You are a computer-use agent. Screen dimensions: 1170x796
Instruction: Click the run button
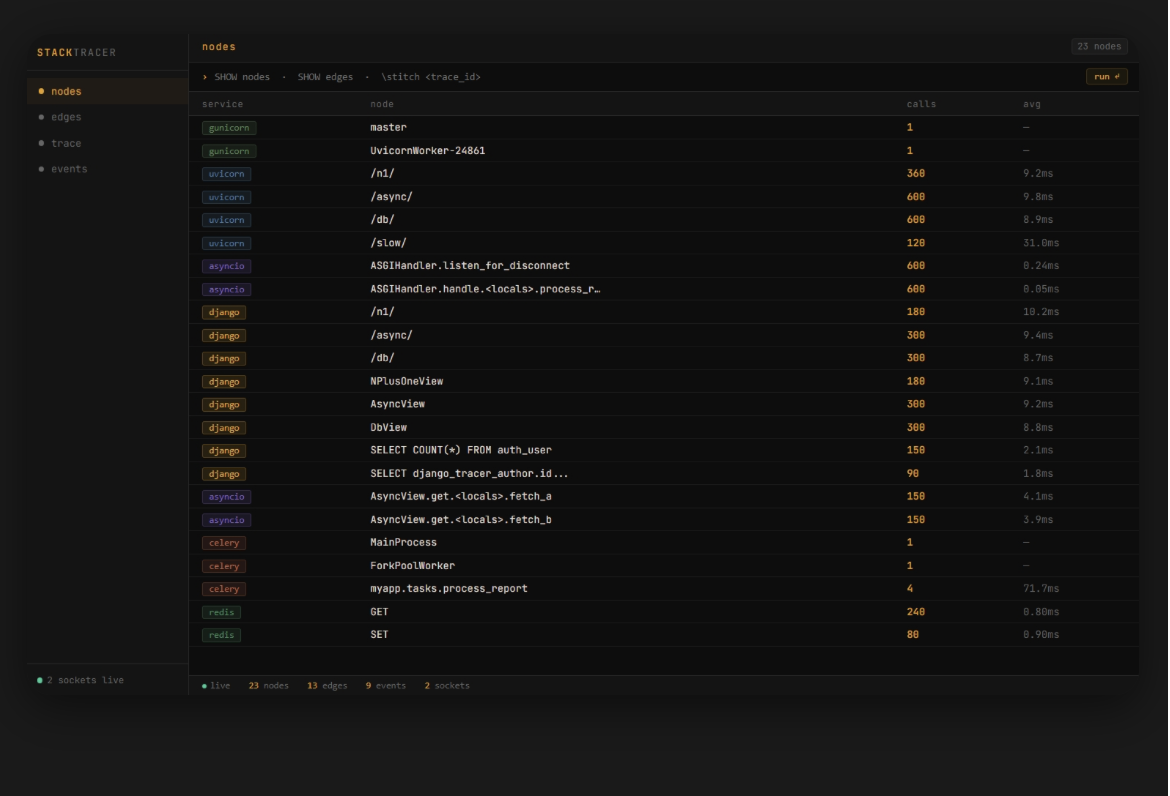[1106, 77]
